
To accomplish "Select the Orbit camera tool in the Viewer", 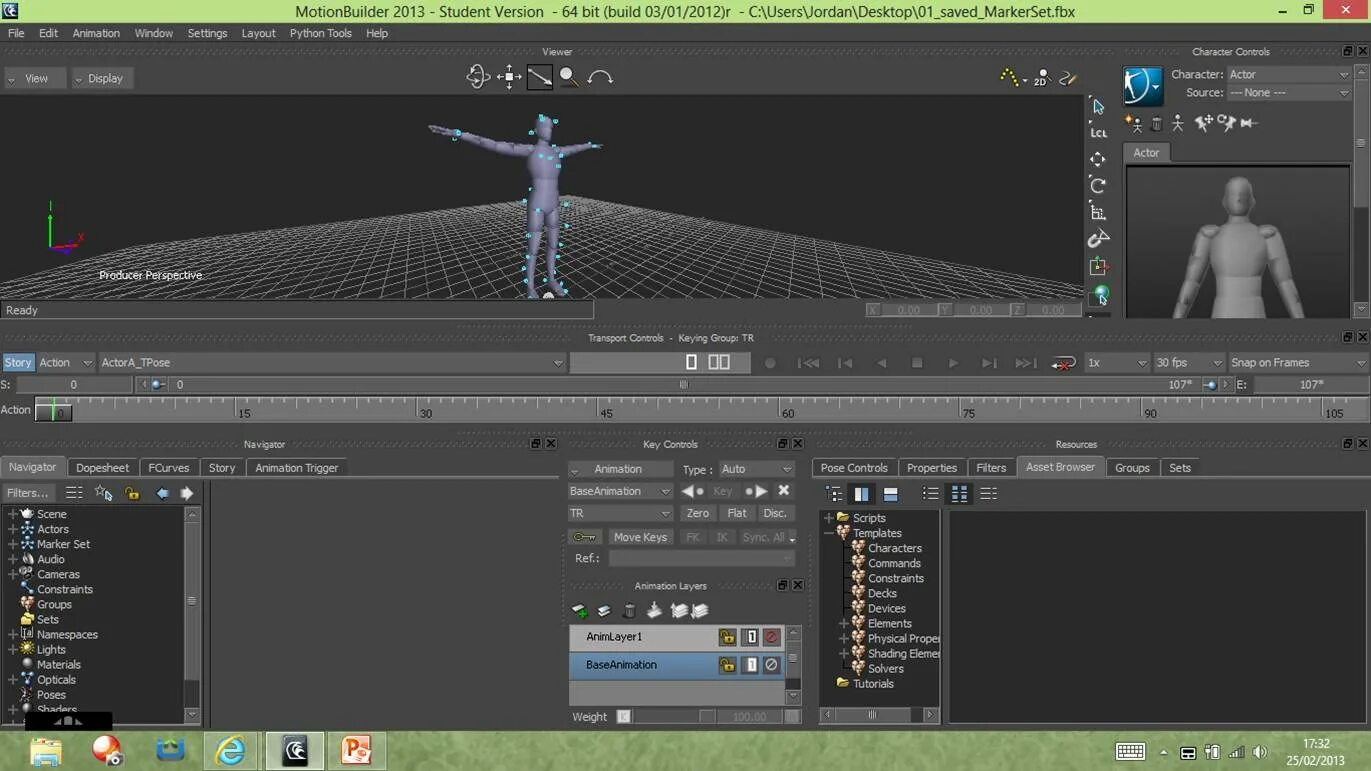I will pos(478,77).
